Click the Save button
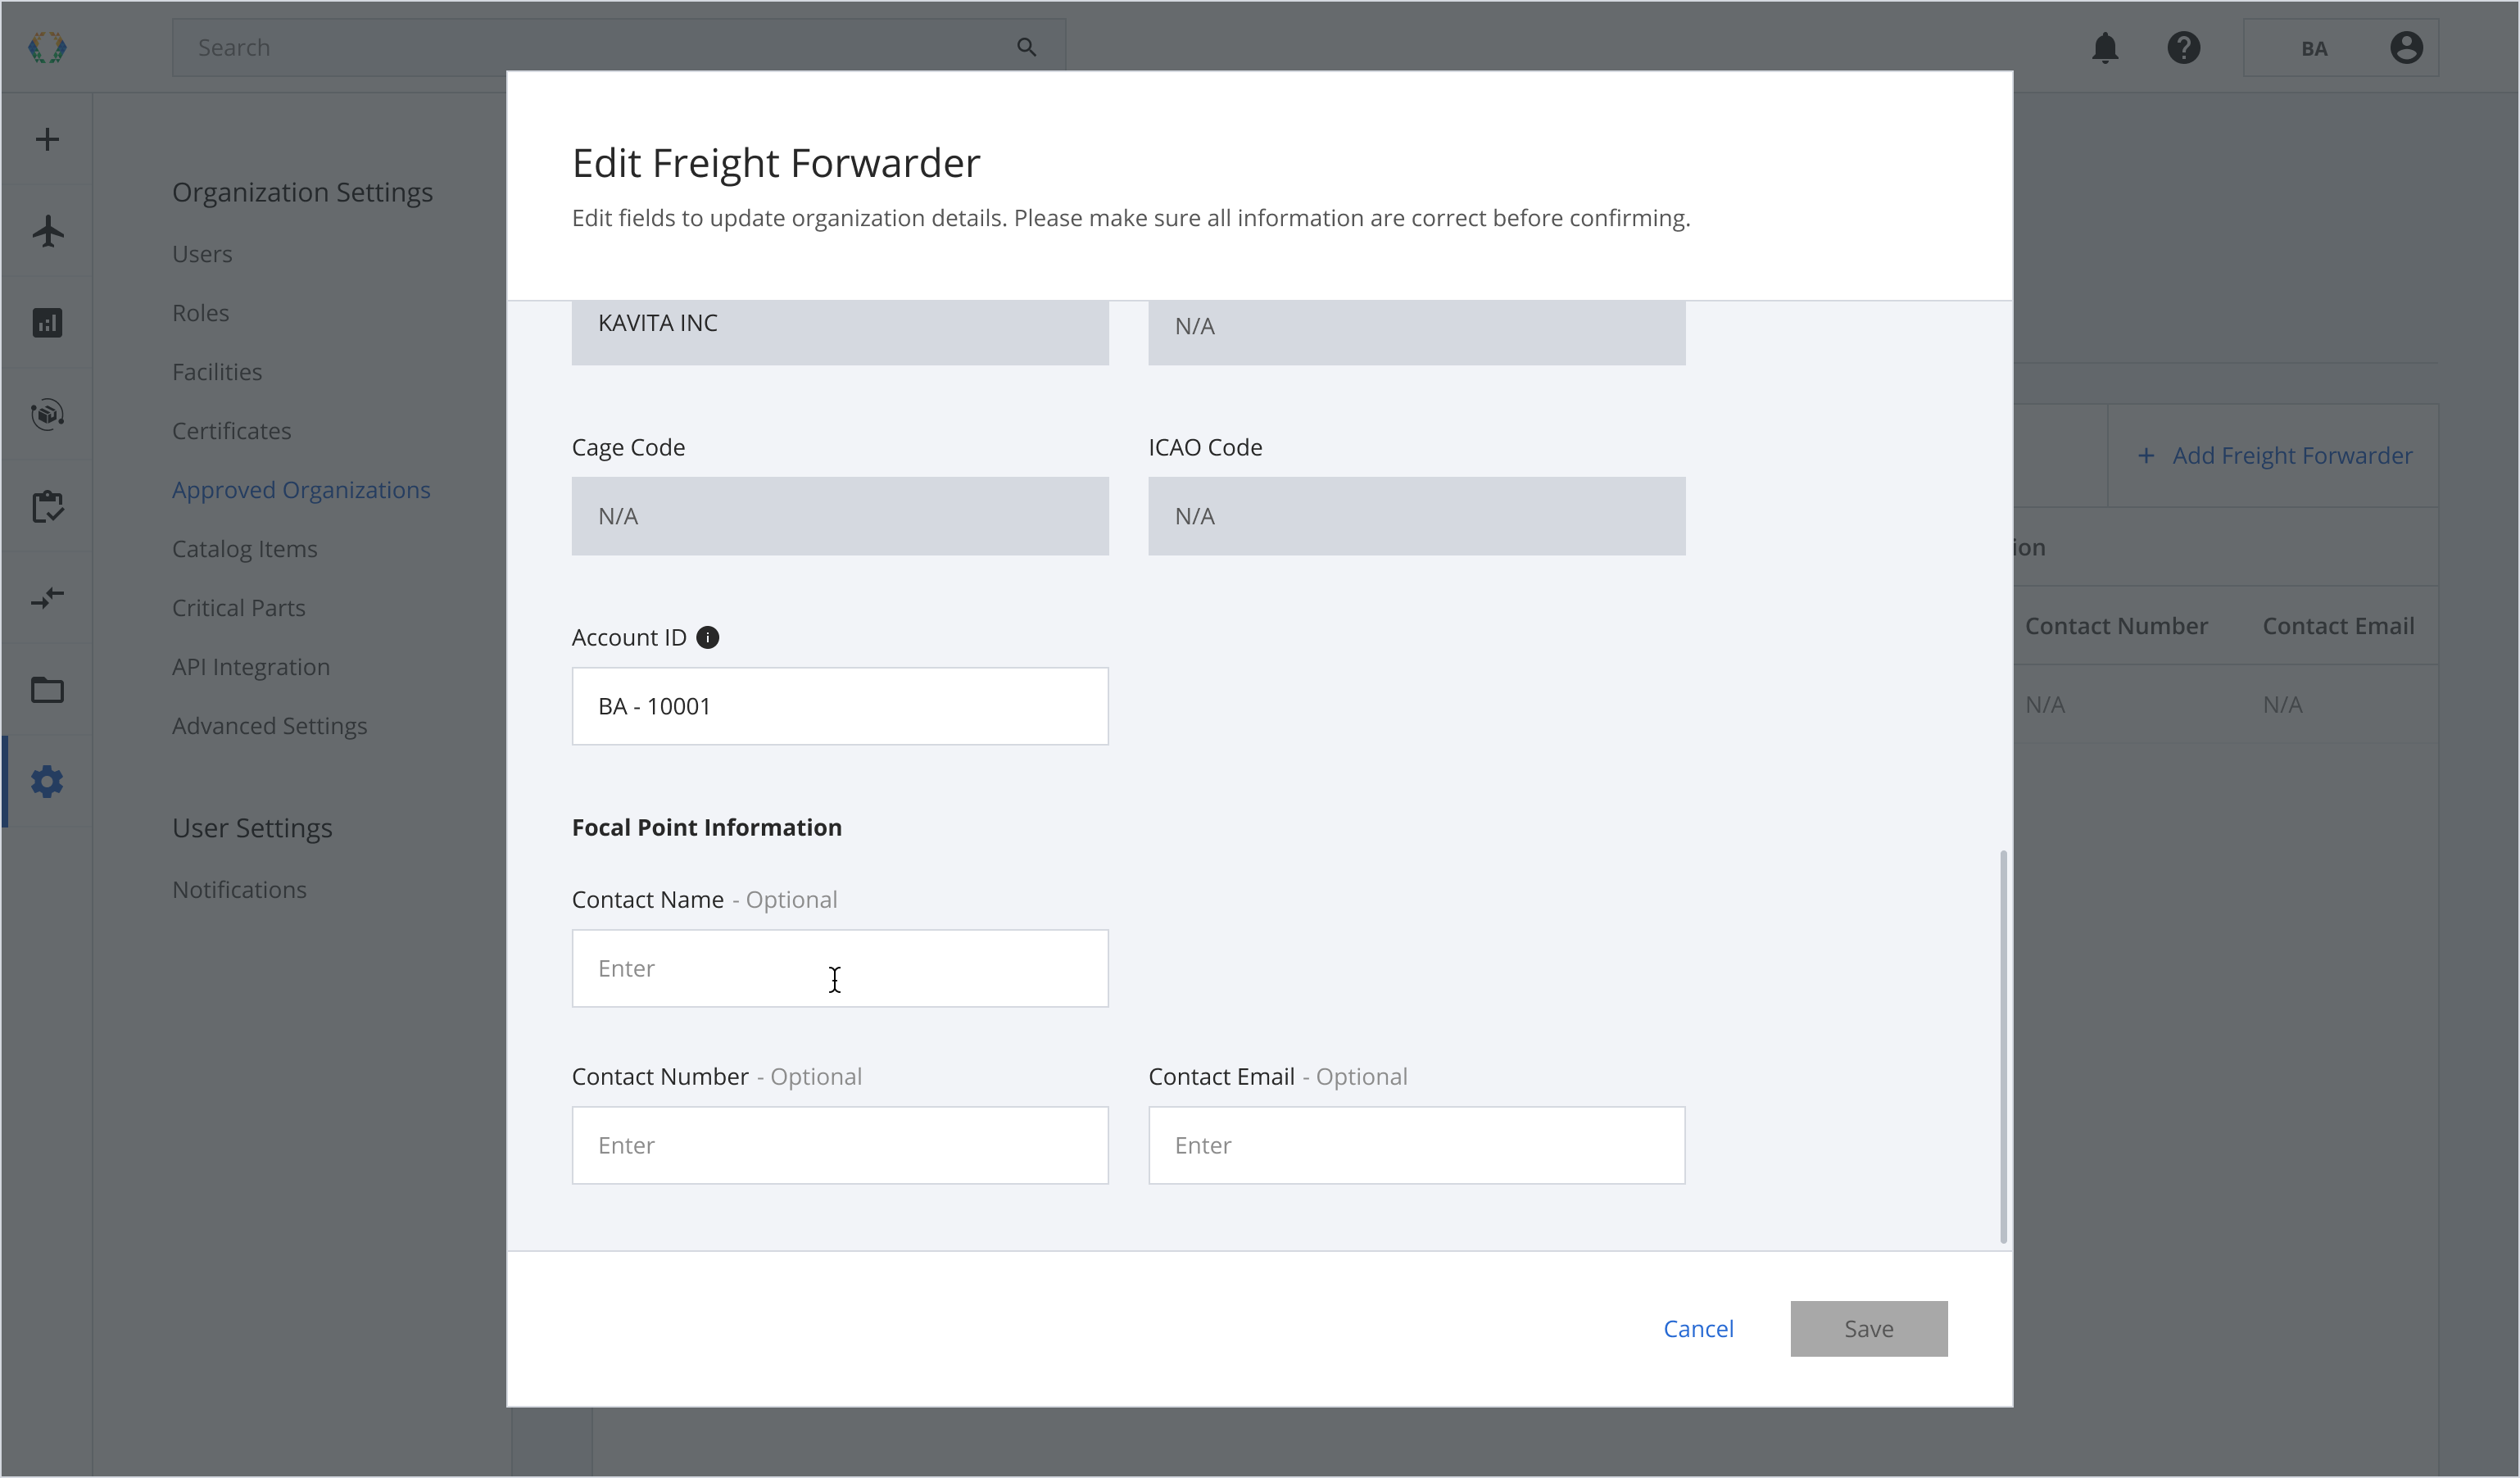2520x1478 pixels. tap(1868, 1329)
